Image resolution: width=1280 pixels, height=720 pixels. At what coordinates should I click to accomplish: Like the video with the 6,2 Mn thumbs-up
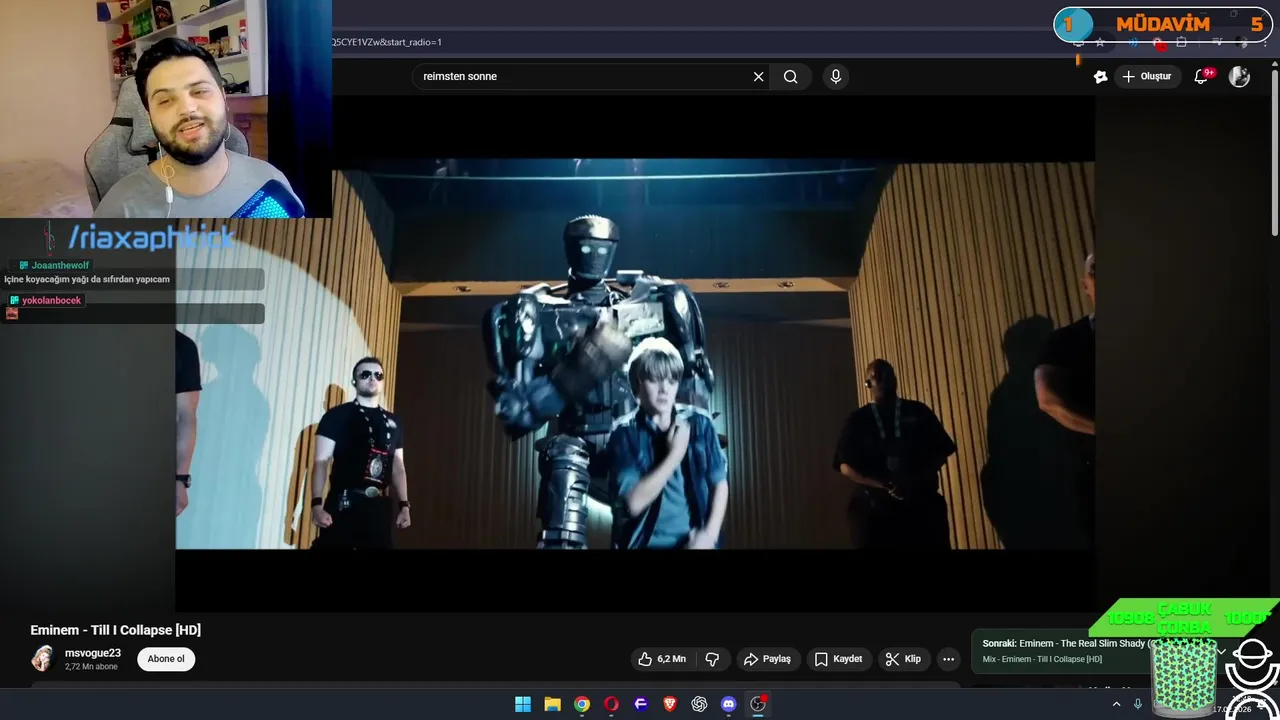point(662,659)
